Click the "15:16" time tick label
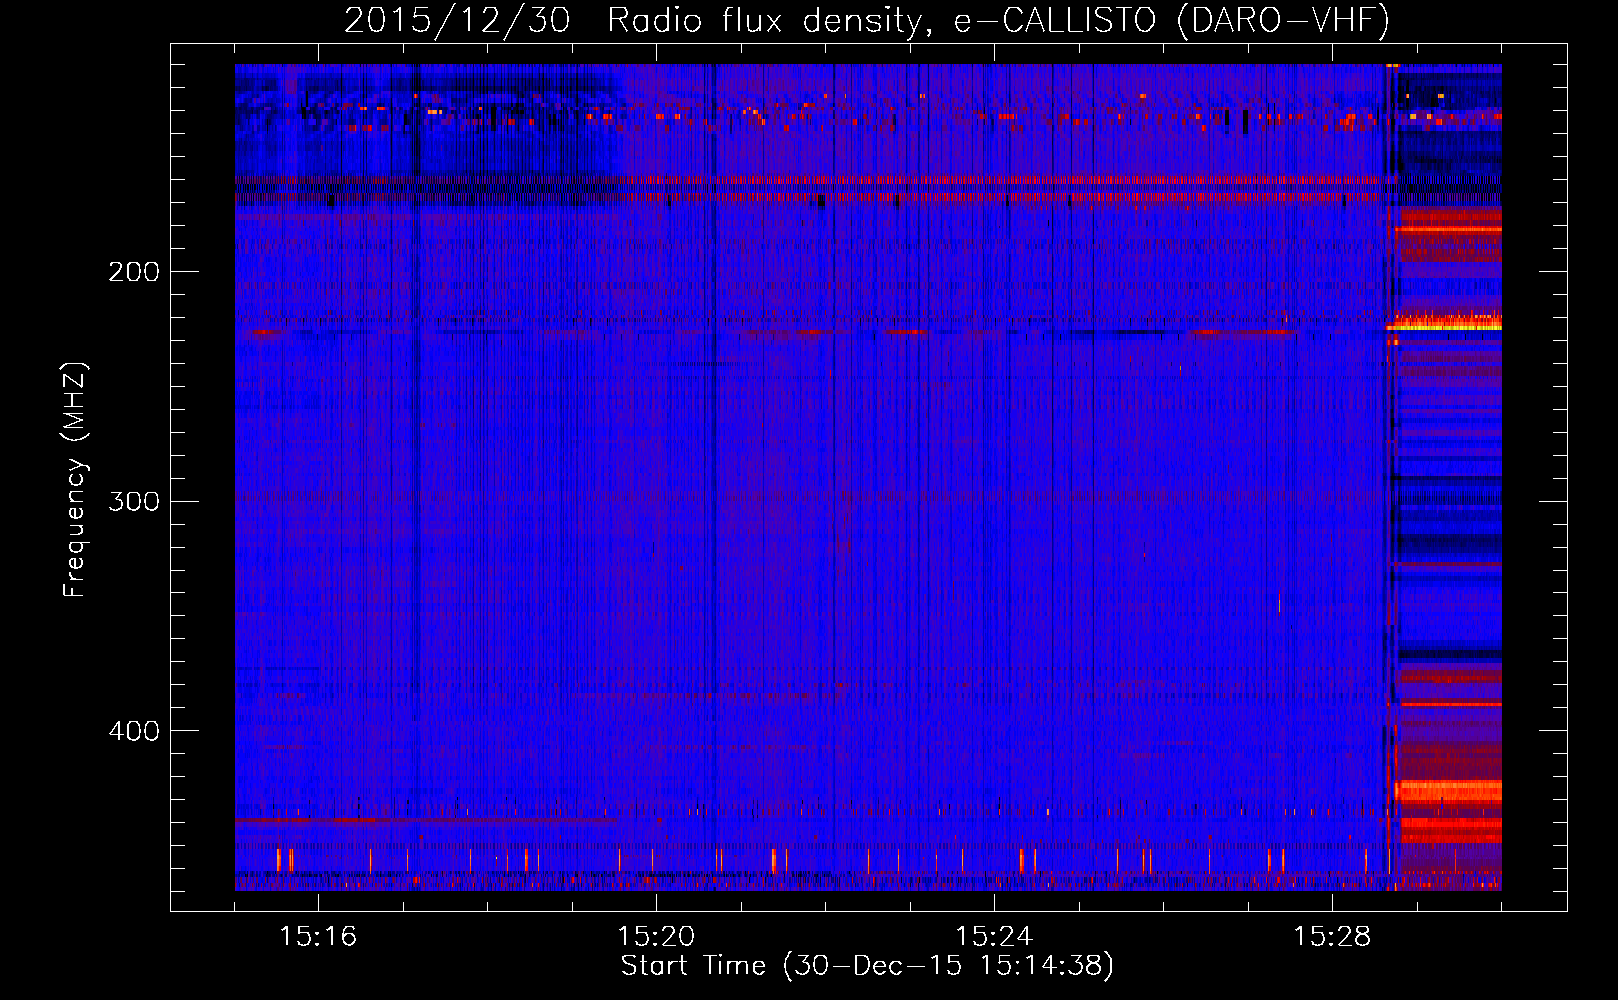1618x1000 pixels. (x=318, y=936)
